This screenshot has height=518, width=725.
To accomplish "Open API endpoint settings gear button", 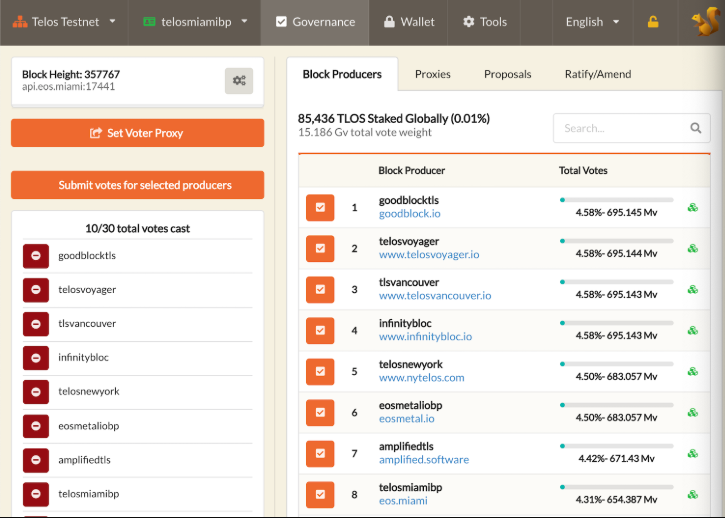I will click(x=239, y=81).
